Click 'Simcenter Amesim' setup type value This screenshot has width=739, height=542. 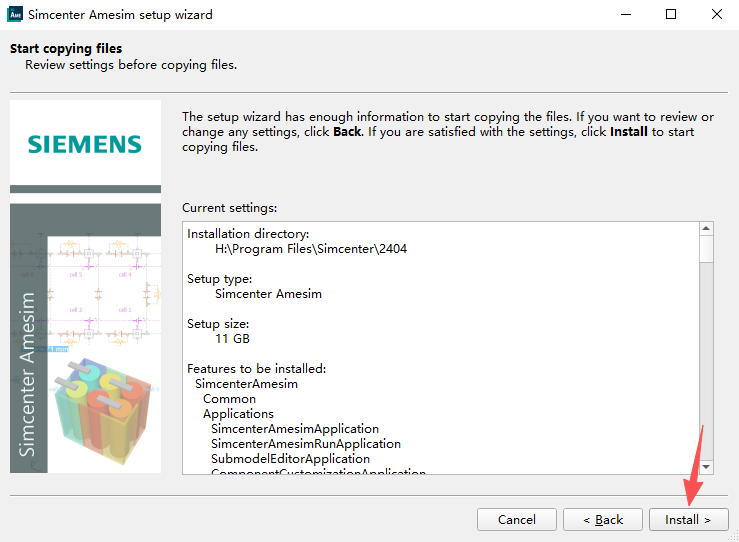coord(268,294)
